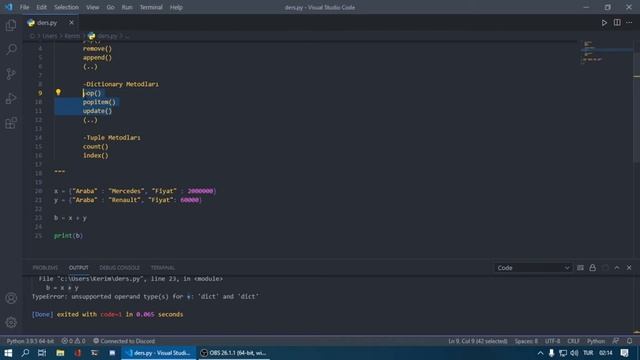
Task: Change file encoding UTF-8
Action: 553,341
